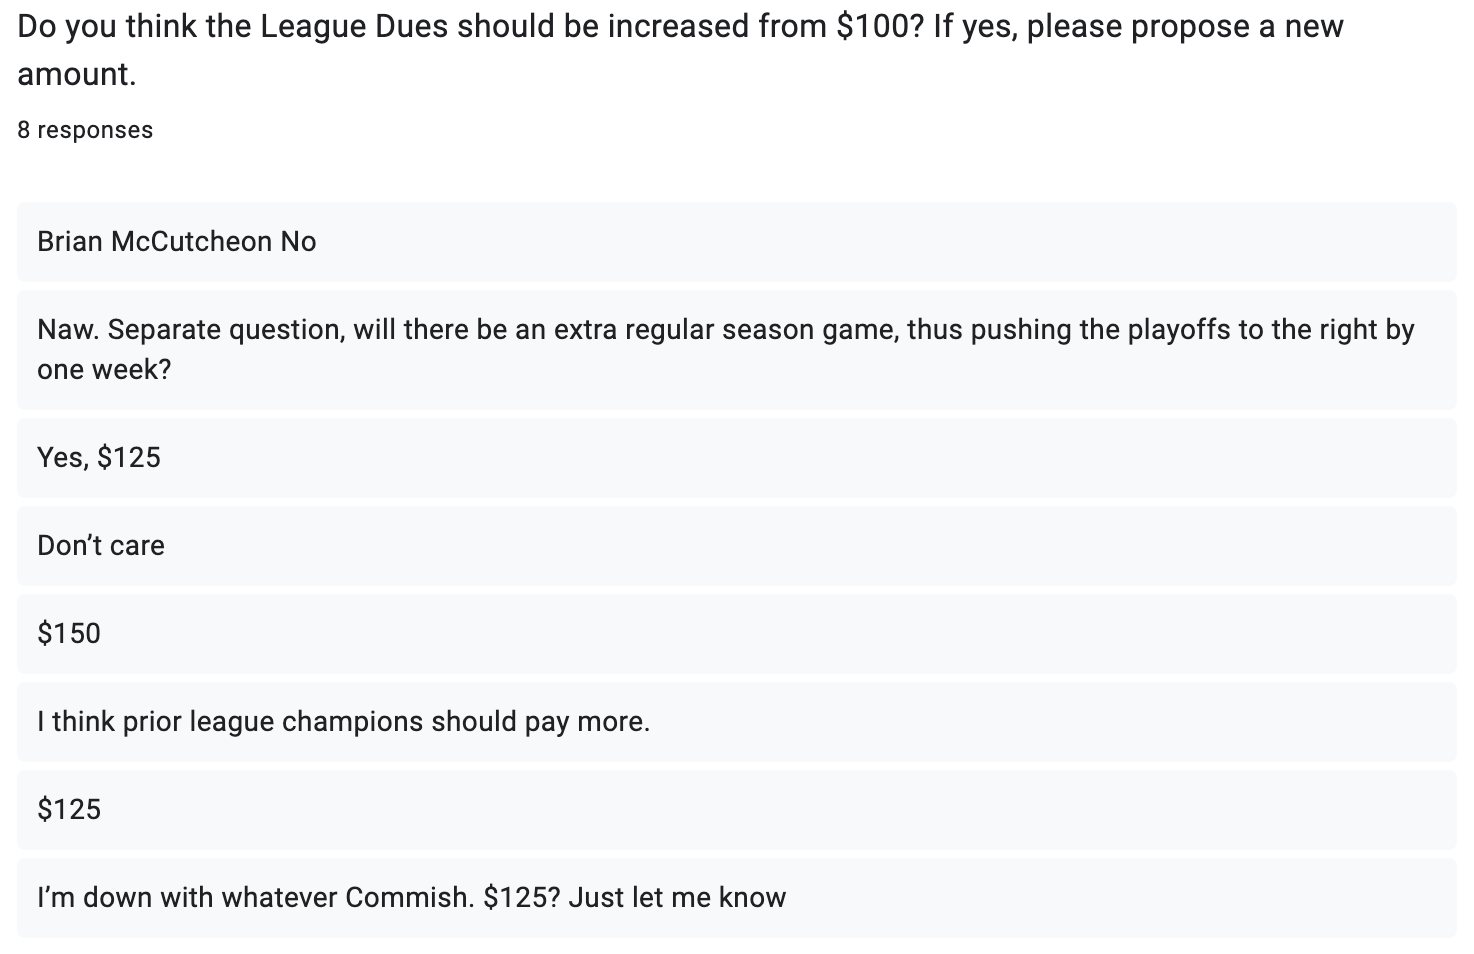Select the prior league champions response row
Image resolution: width=1474 pixels, height=954 pixels.
736,722
